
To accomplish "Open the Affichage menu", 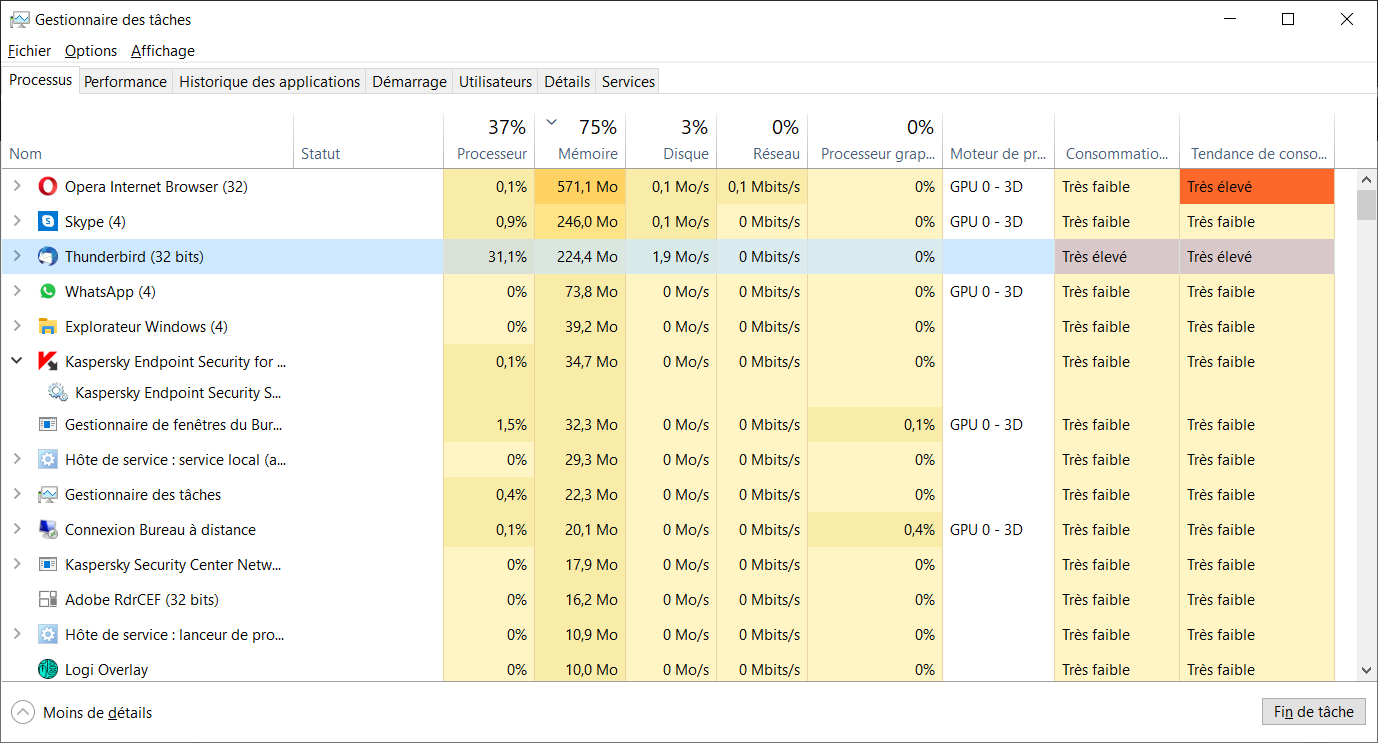I will tap(163, 51).
